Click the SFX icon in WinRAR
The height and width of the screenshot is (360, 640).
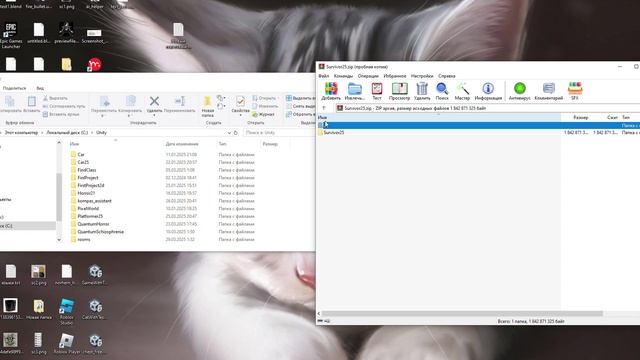pos(575,91)
